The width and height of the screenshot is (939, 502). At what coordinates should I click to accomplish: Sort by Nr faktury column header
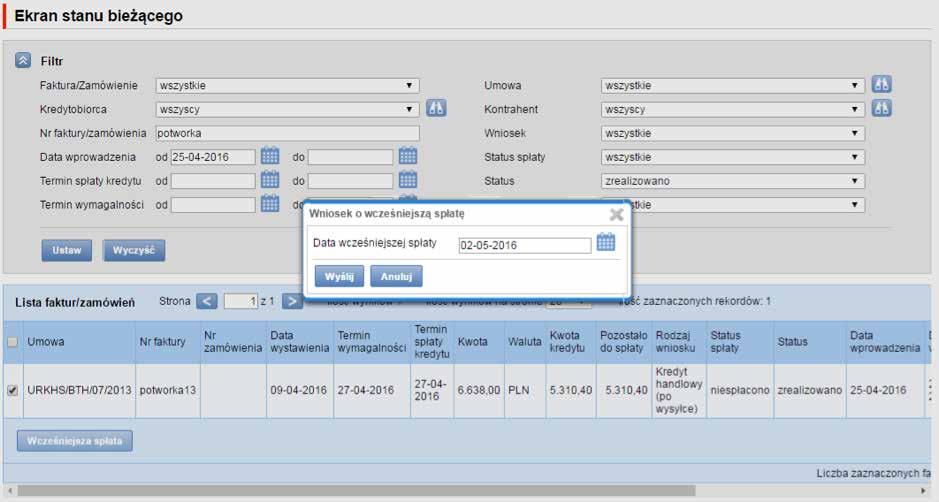pyautogui.click(x=162, y=342)
